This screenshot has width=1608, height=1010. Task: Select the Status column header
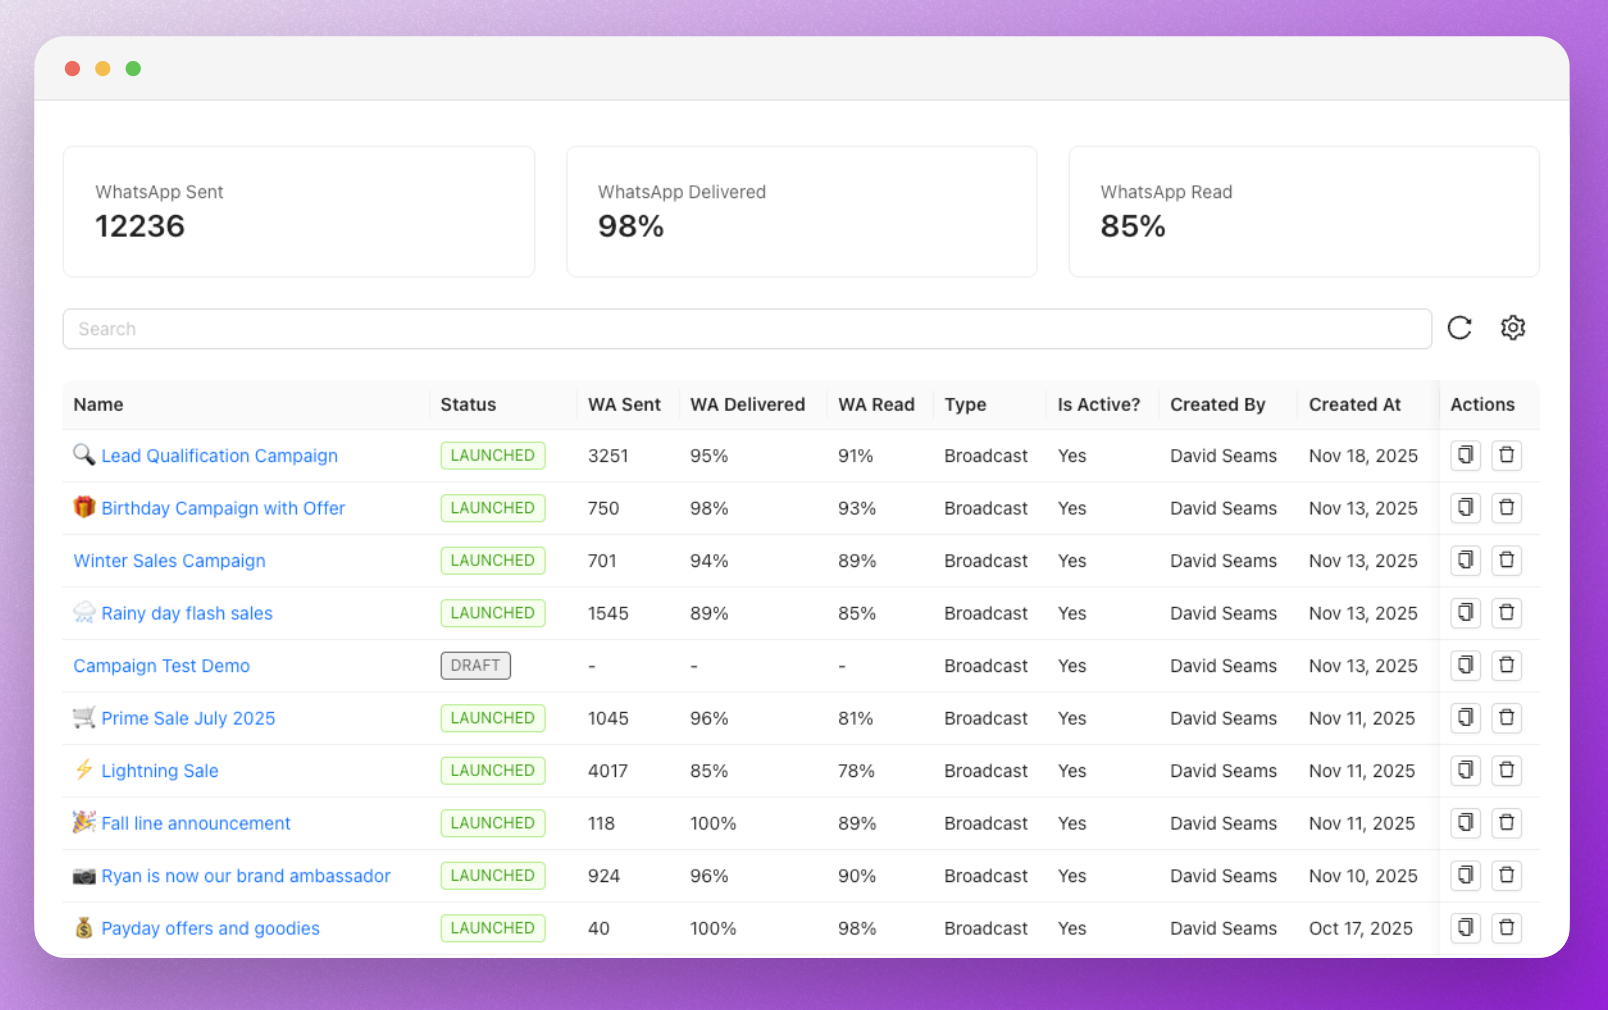[x=468, y=405]
